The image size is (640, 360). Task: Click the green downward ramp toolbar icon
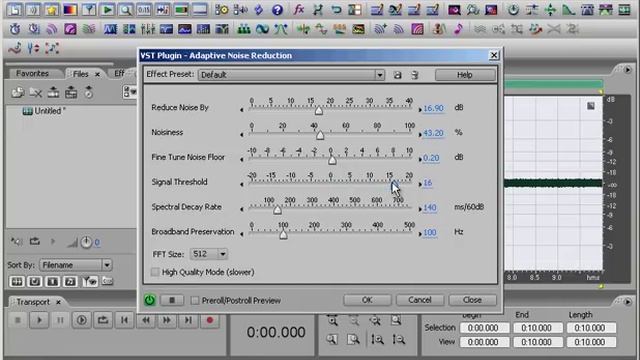pyautogui.click(x=569, y=10)
